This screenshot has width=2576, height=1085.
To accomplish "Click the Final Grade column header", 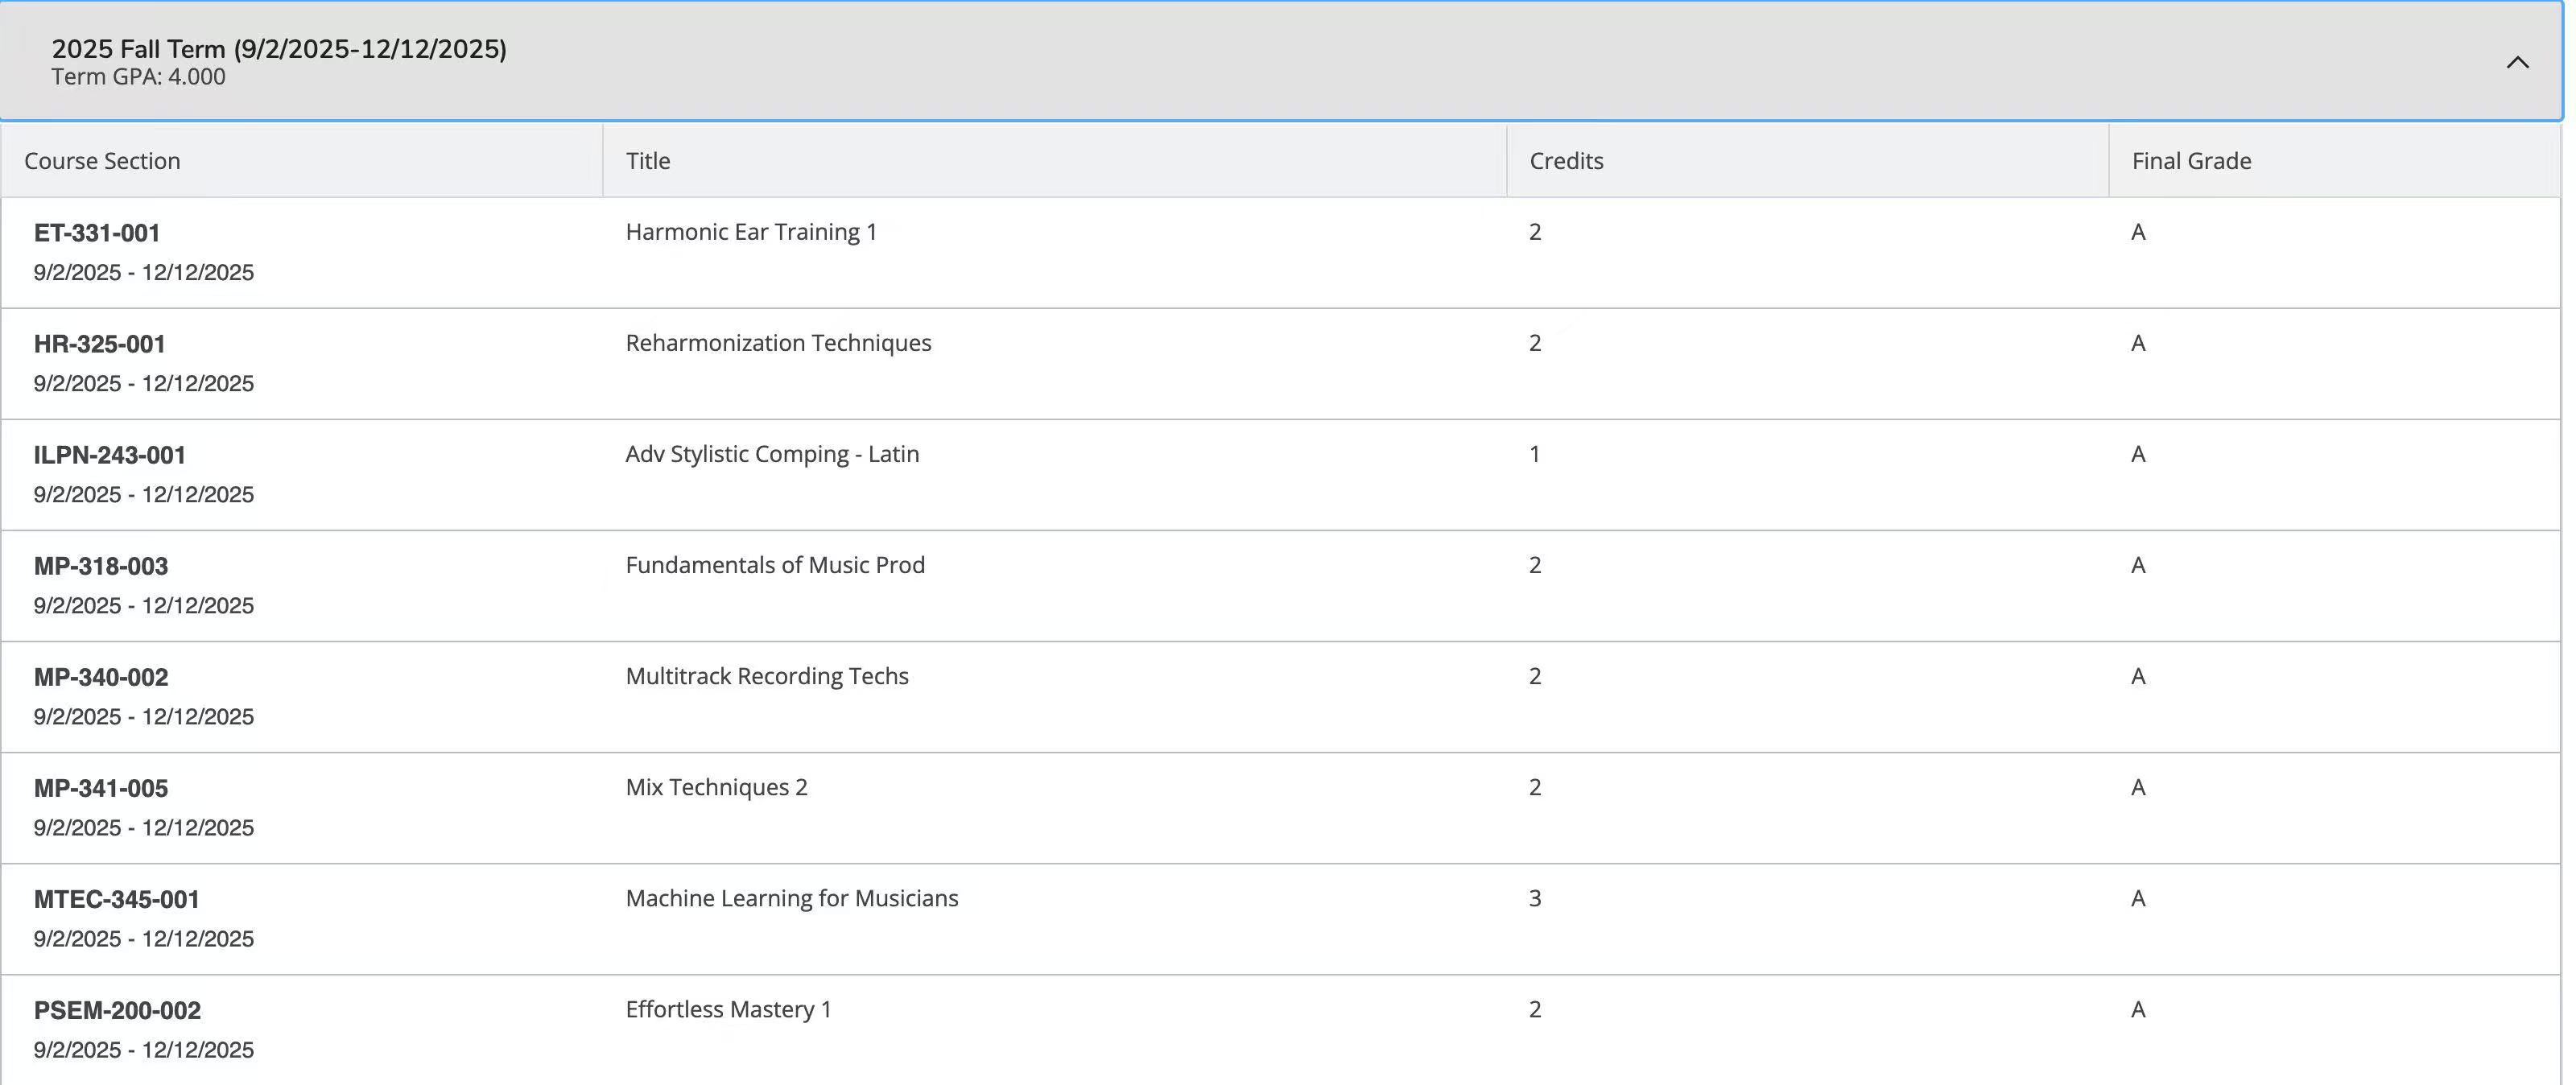I will point(2191,161).
